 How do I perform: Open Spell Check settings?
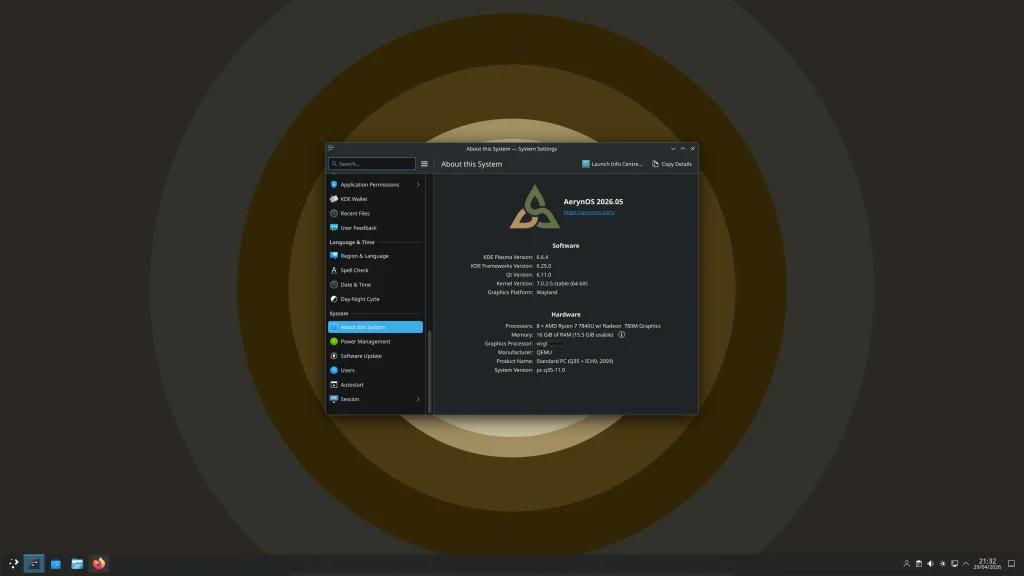(376, 270)
